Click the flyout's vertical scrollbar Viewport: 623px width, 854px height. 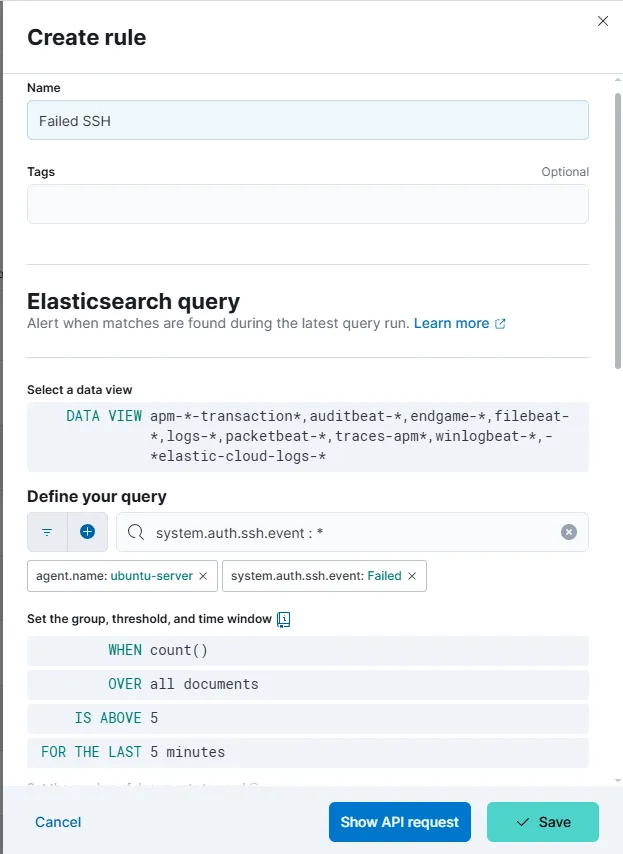616,230
